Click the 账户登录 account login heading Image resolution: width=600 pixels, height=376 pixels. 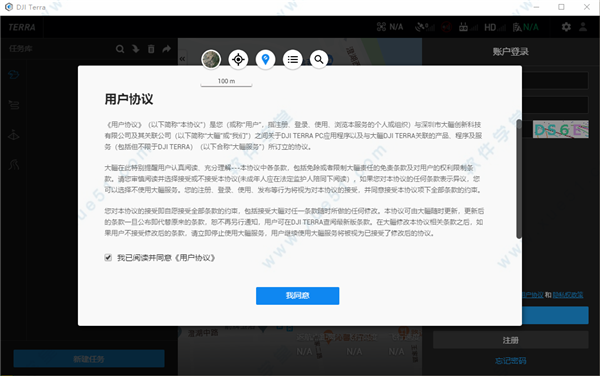(x=510, y=52)
